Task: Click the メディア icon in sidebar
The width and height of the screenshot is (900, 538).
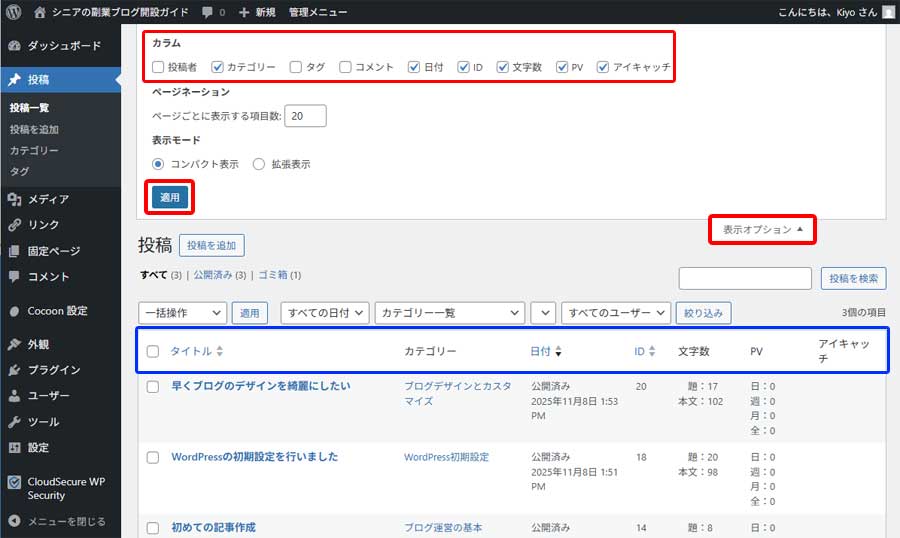Action: point(14,199)
